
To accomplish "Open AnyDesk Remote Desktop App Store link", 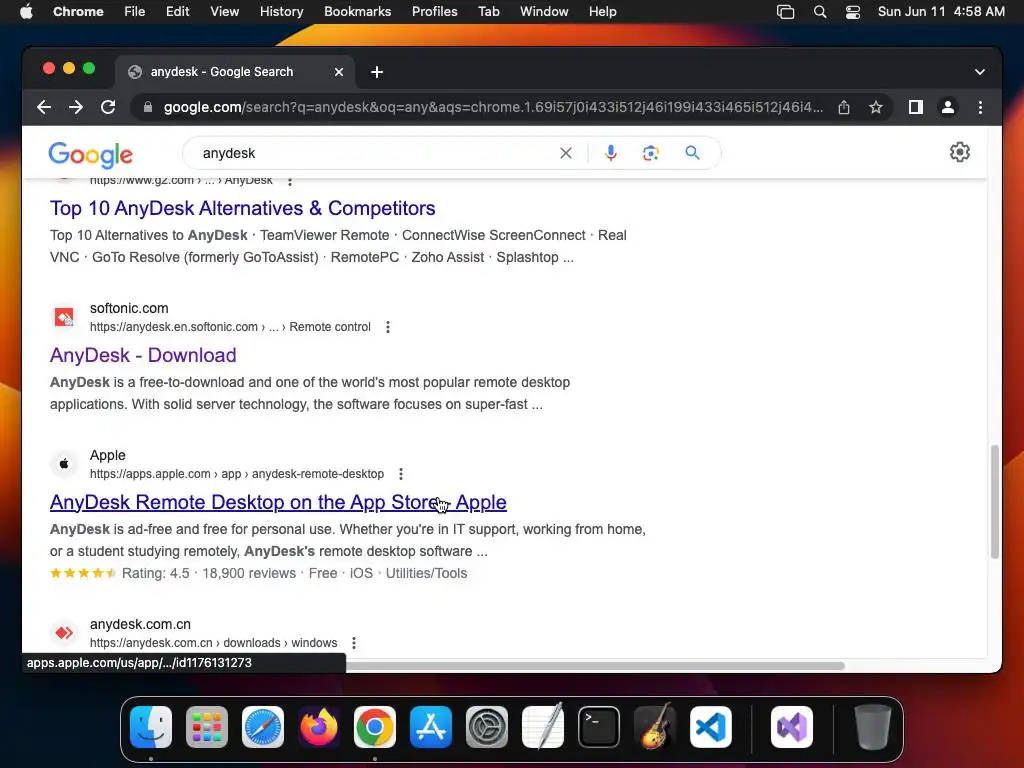I will coord(278,502).
